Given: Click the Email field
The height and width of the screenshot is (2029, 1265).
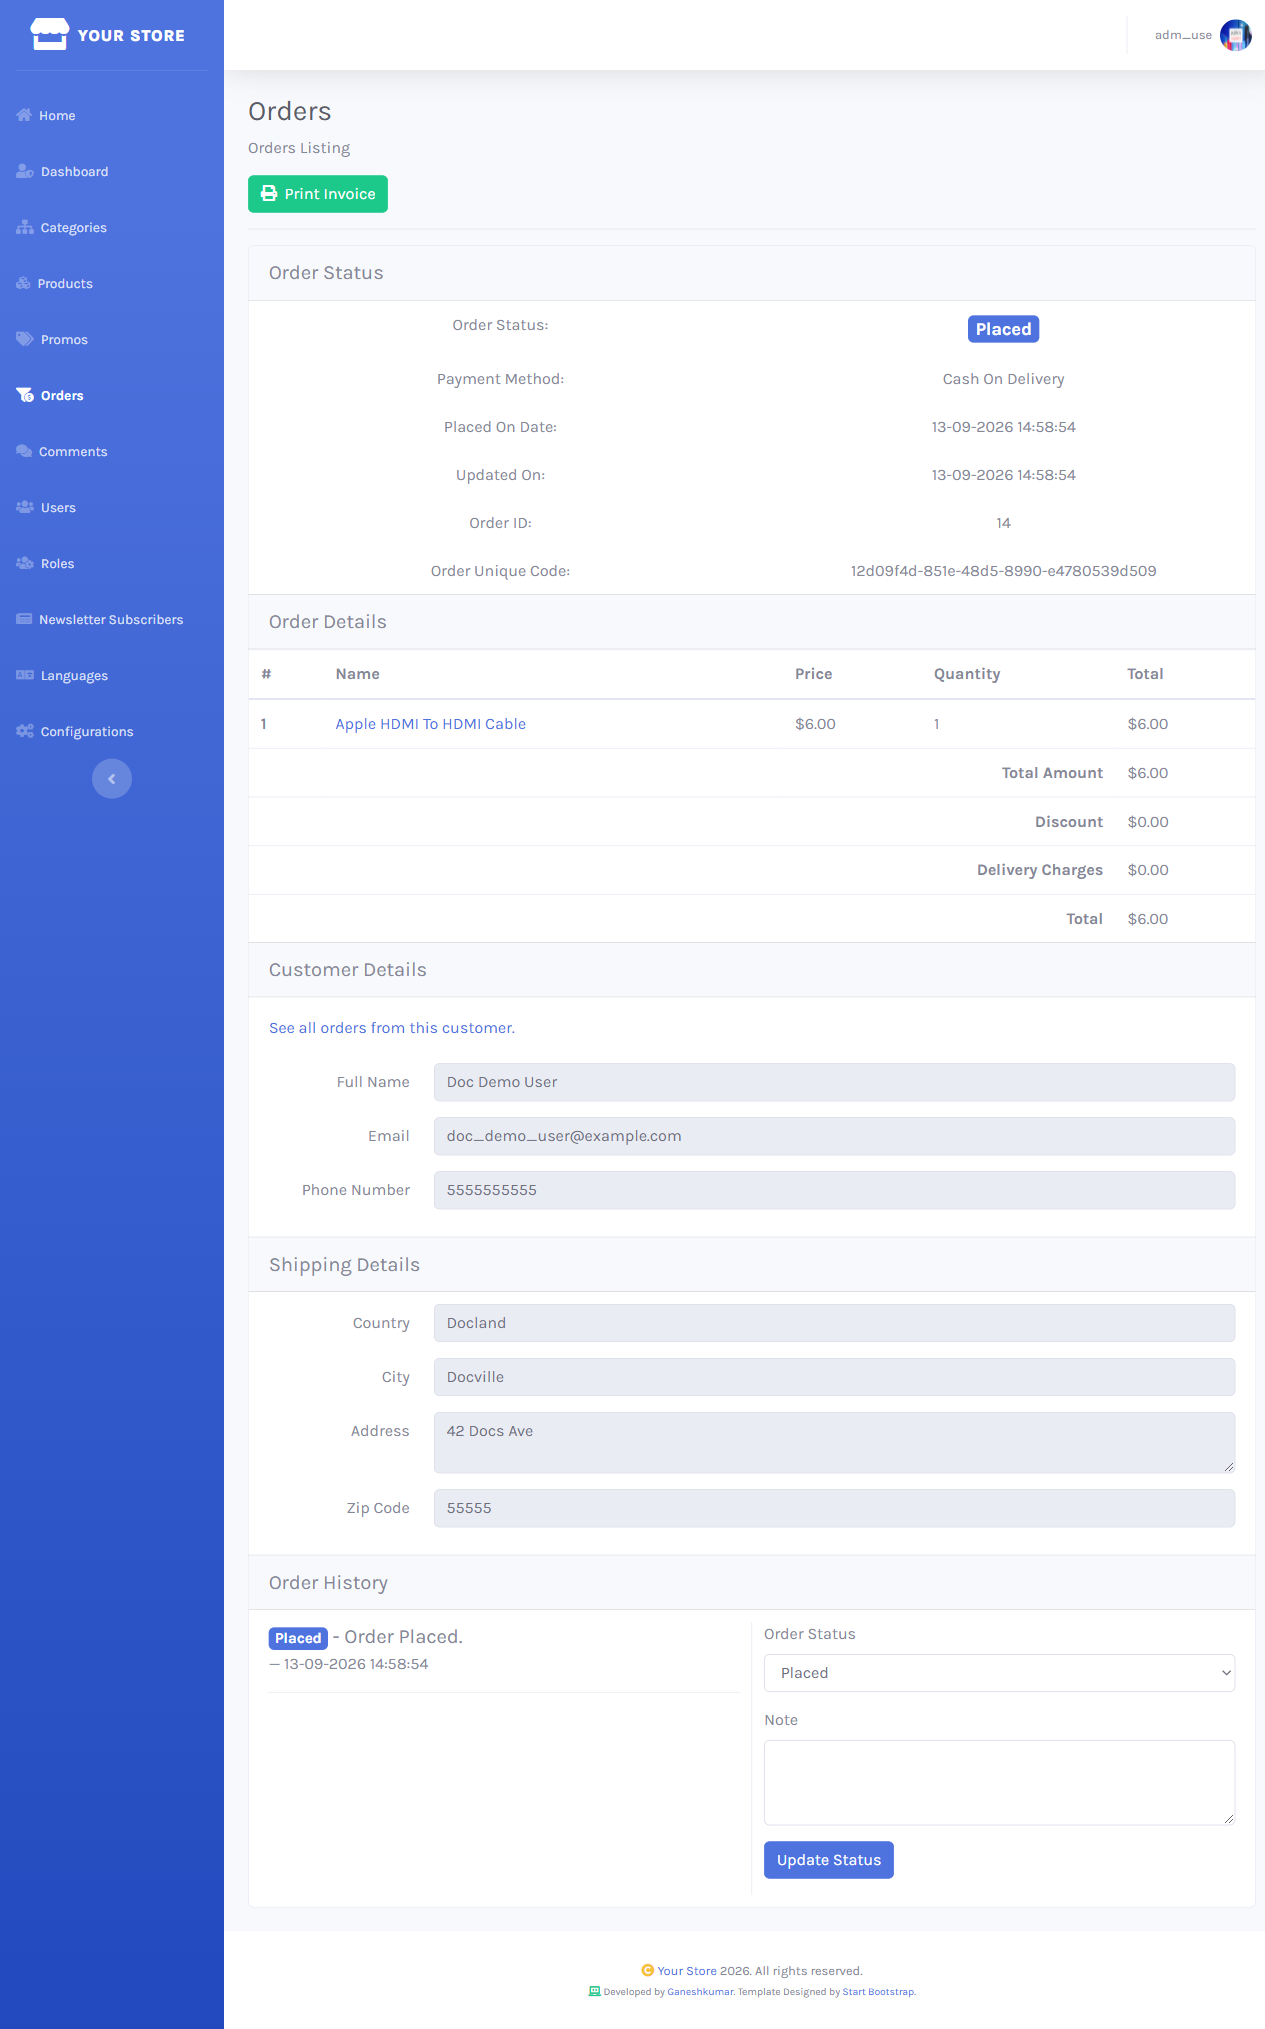Looking at the screenshot, I should (834, 1136).
